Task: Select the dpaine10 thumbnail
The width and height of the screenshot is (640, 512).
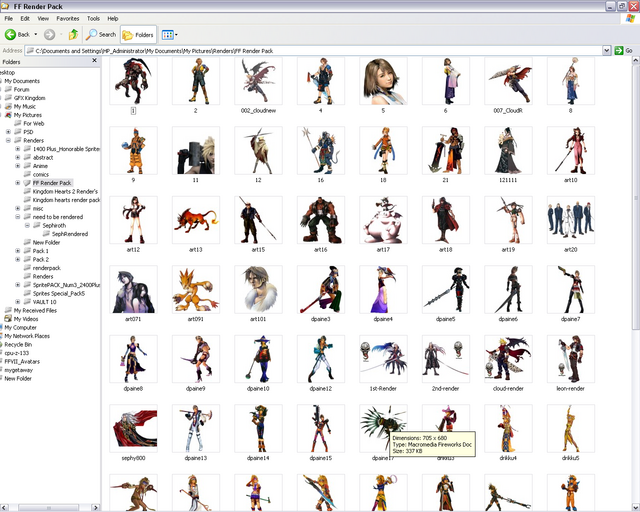Action: (258, 359)
